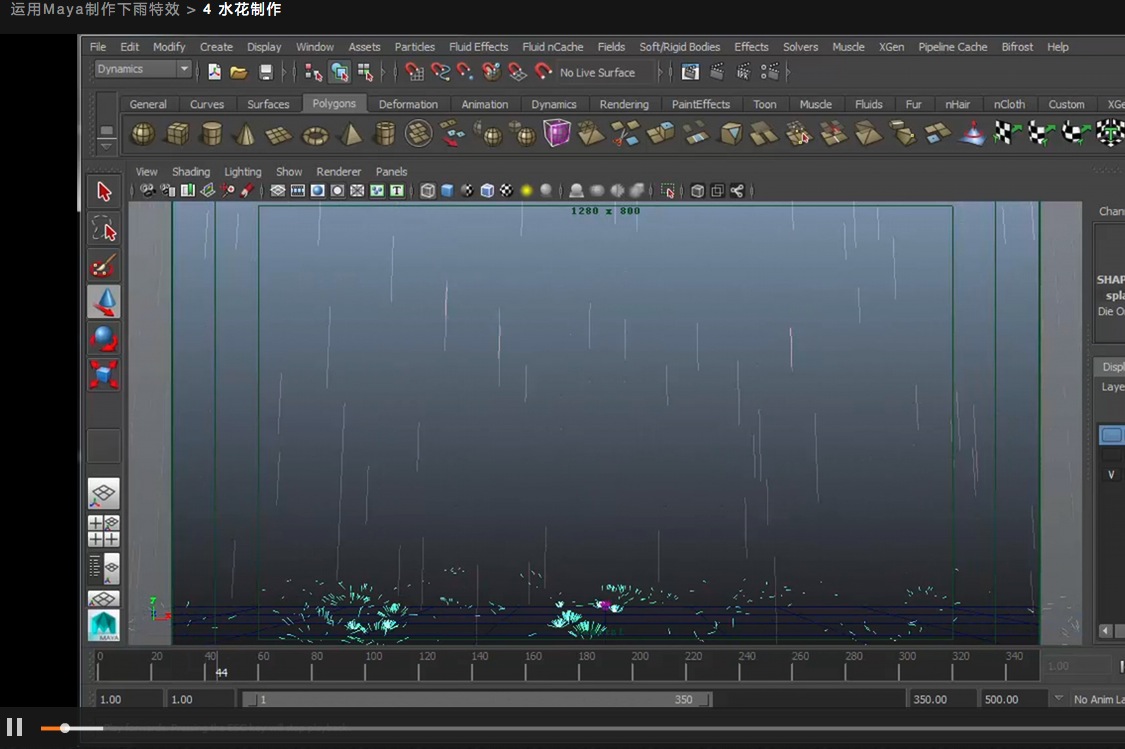
Task: Open the Soft/Rigid Bodies menu
Action: 679,47
